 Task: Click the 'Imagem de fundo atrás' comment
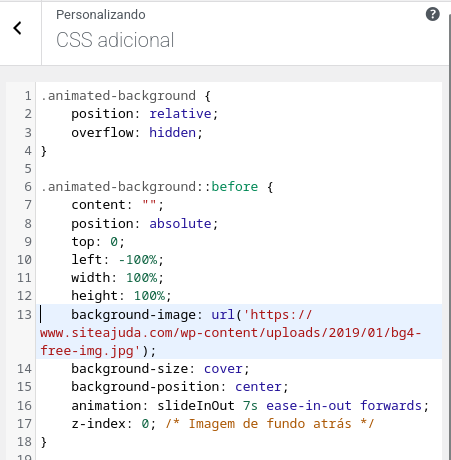(x=270, y=424)
